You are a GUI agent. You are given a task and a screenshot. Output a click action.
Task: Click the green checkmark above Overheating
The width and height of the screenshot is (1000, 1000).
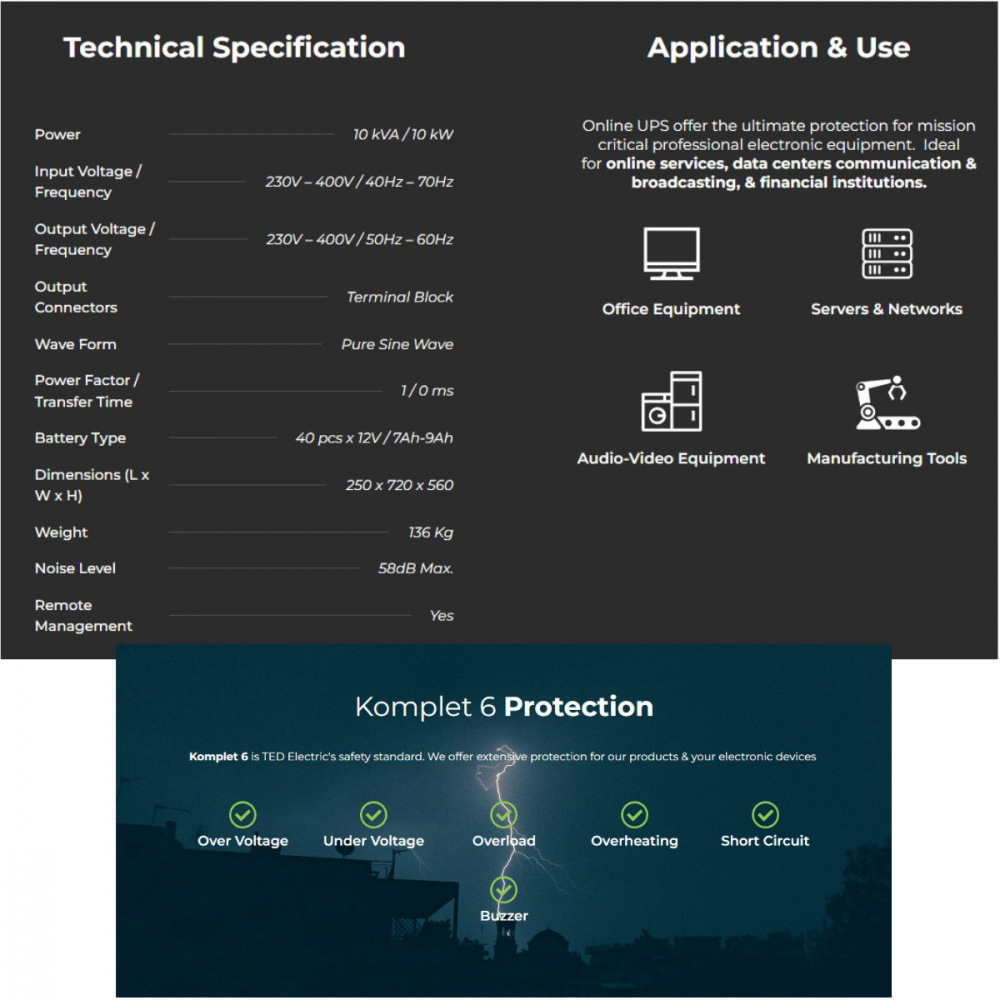pyautogui.click(x=634, y=814)
